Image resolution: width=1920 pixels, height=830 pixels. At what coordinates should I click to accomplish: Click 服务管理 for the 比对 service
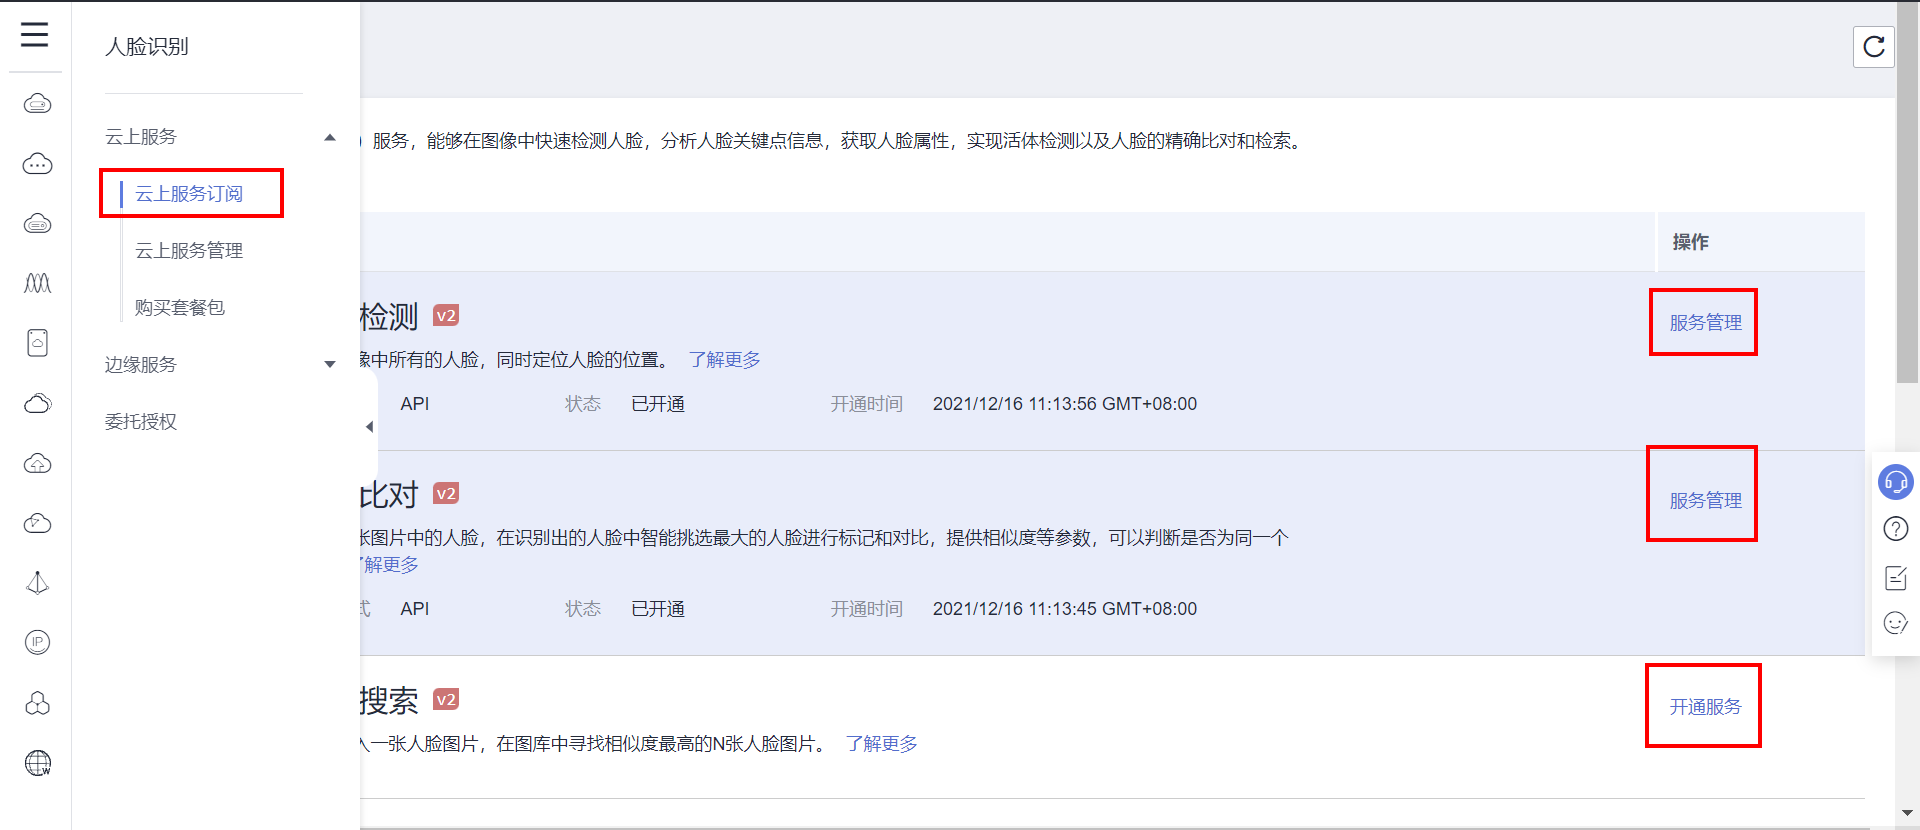(1705, 501)
